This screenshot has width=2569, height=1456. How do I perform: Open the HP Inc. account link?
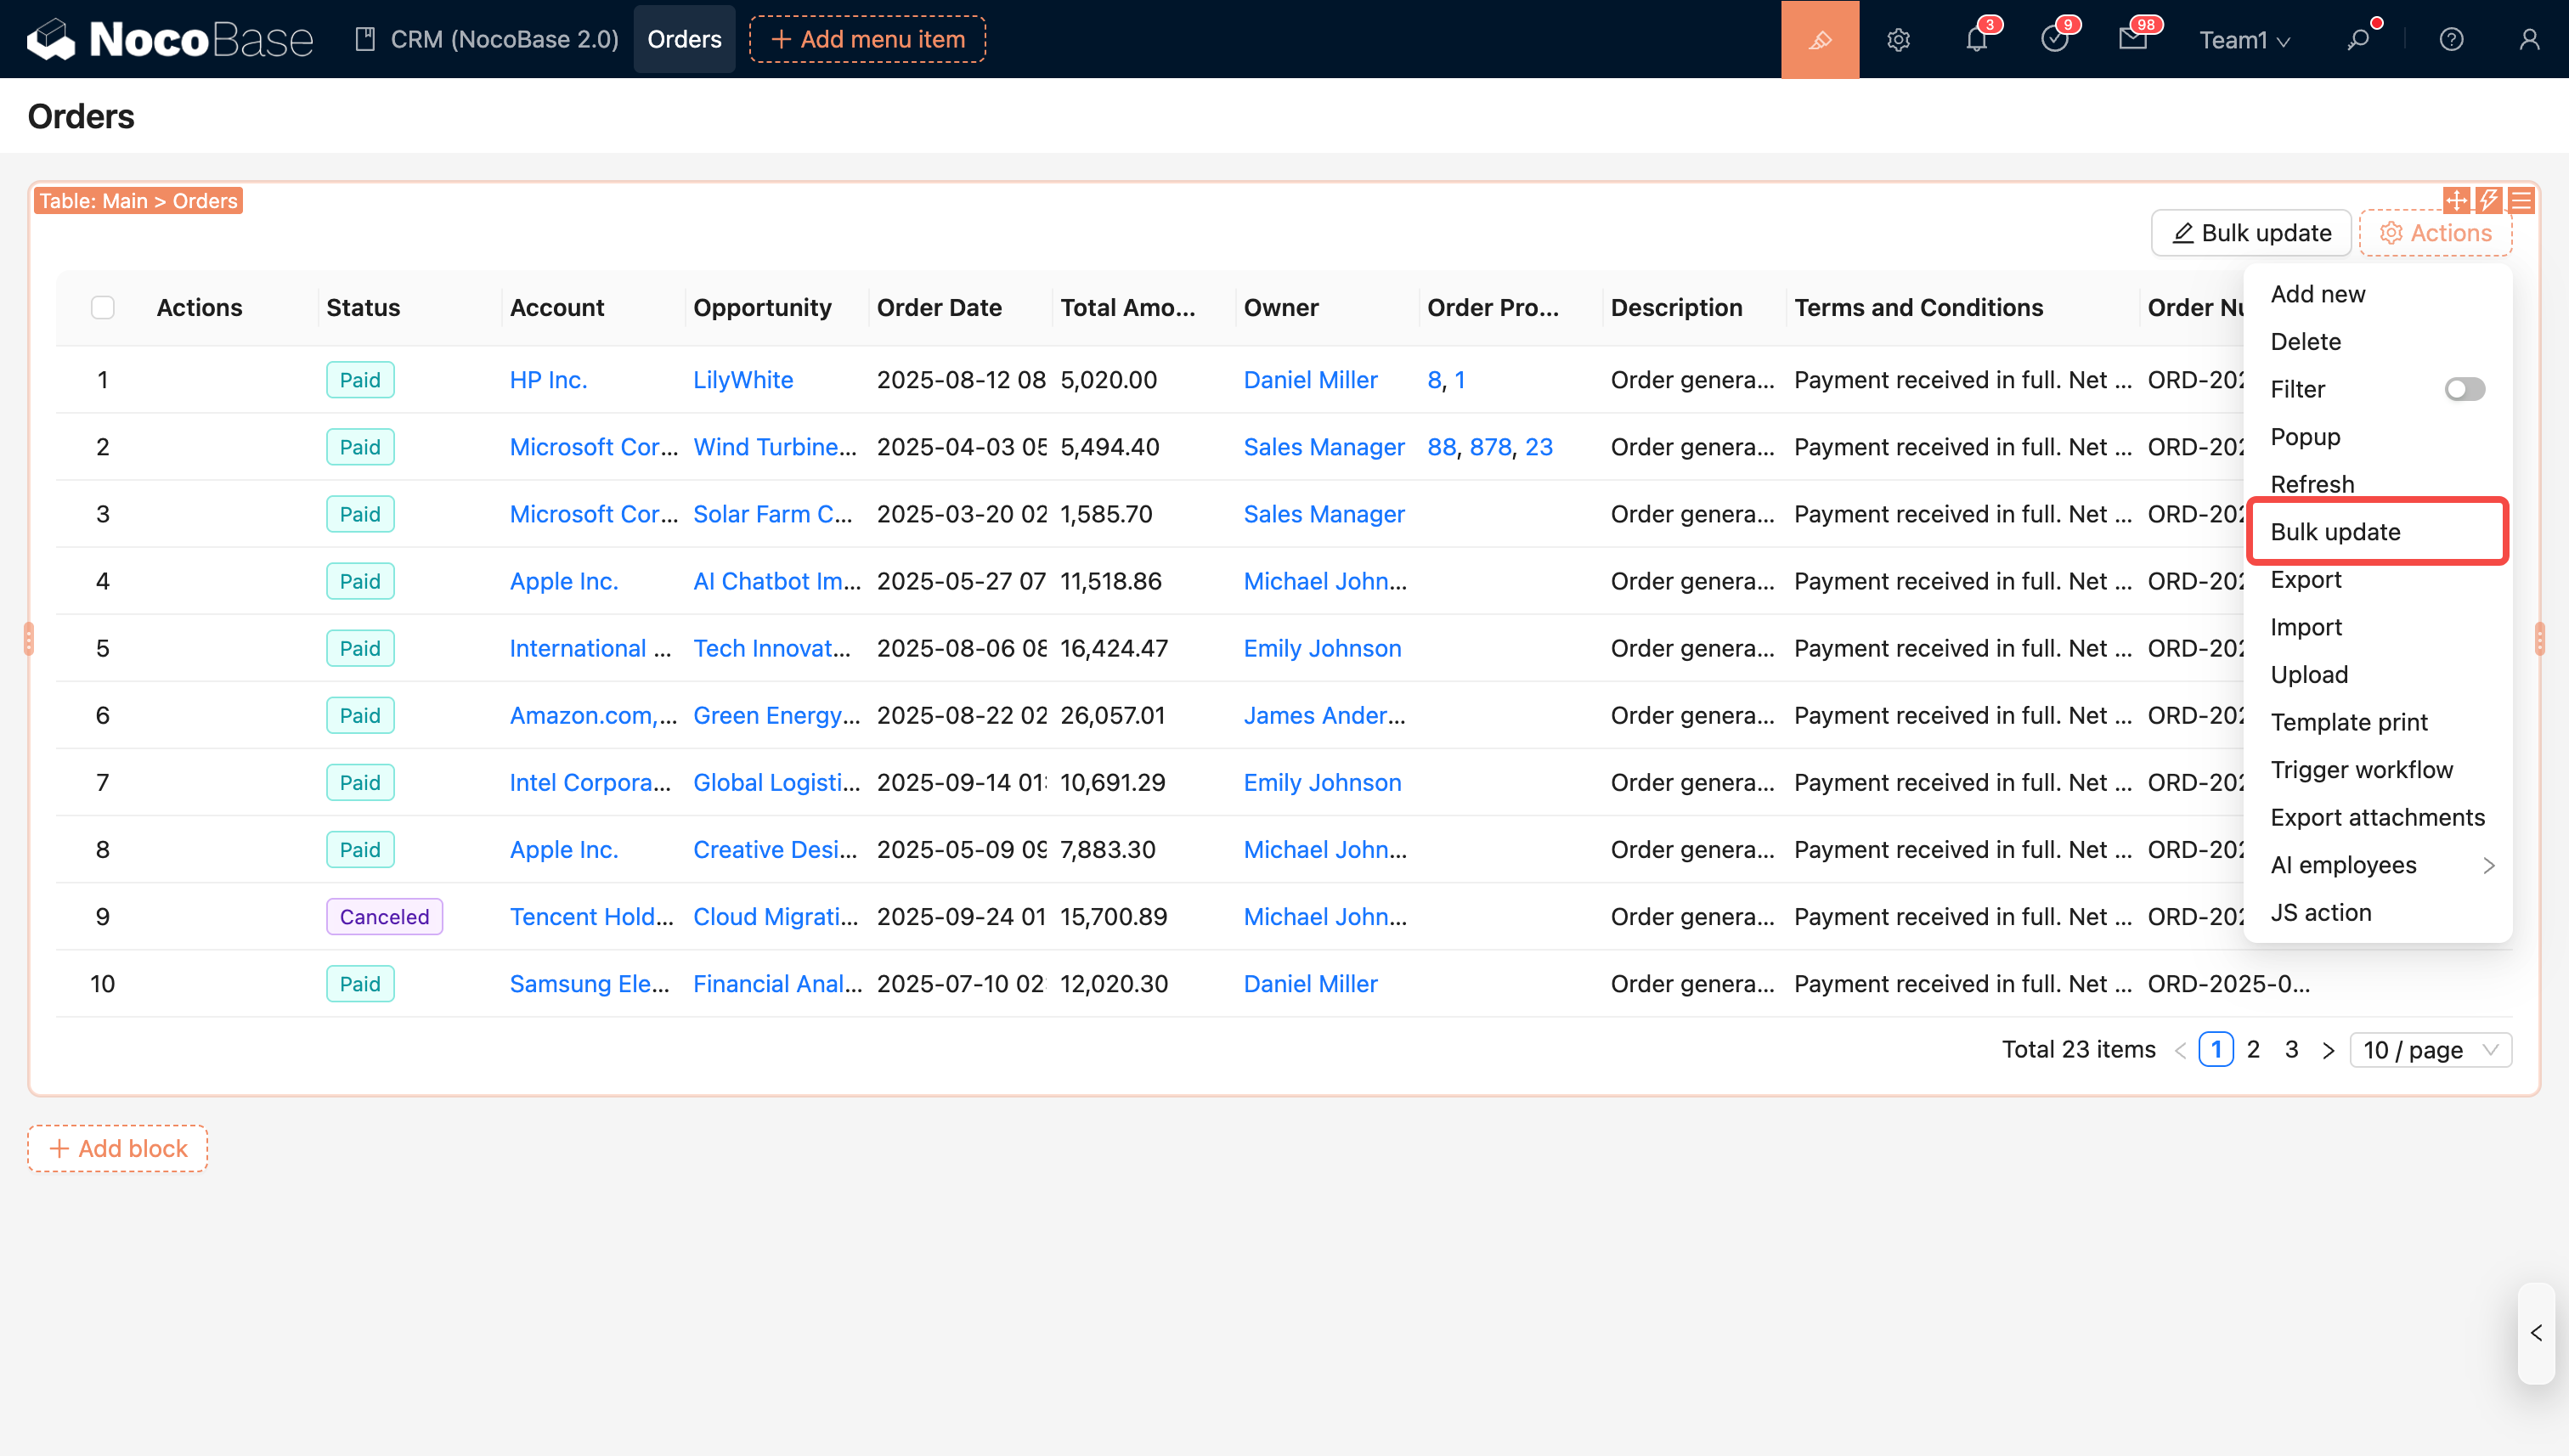tap(548, 380)
